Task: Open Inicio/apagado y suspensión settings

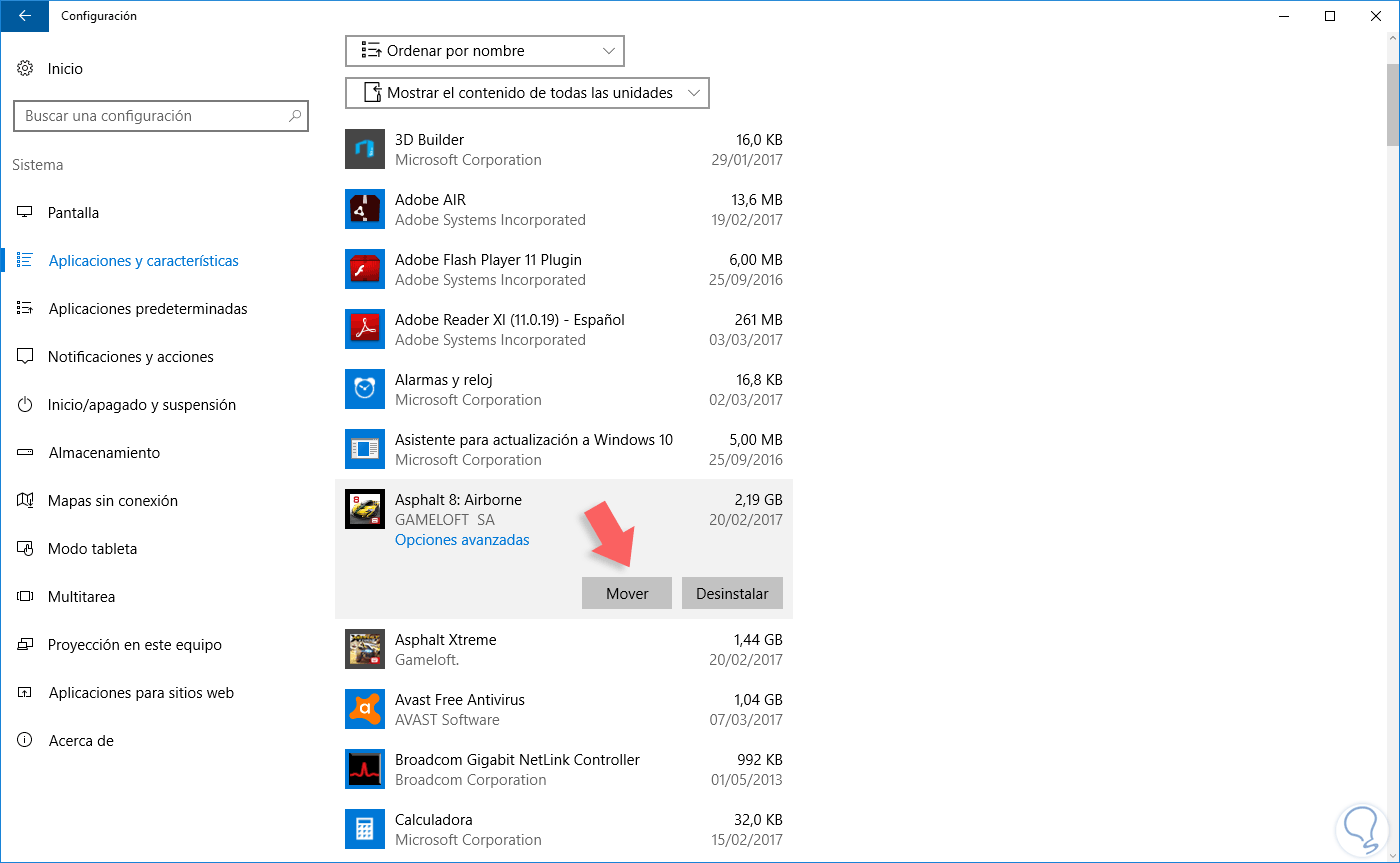Action: click(x=142, y=405)
